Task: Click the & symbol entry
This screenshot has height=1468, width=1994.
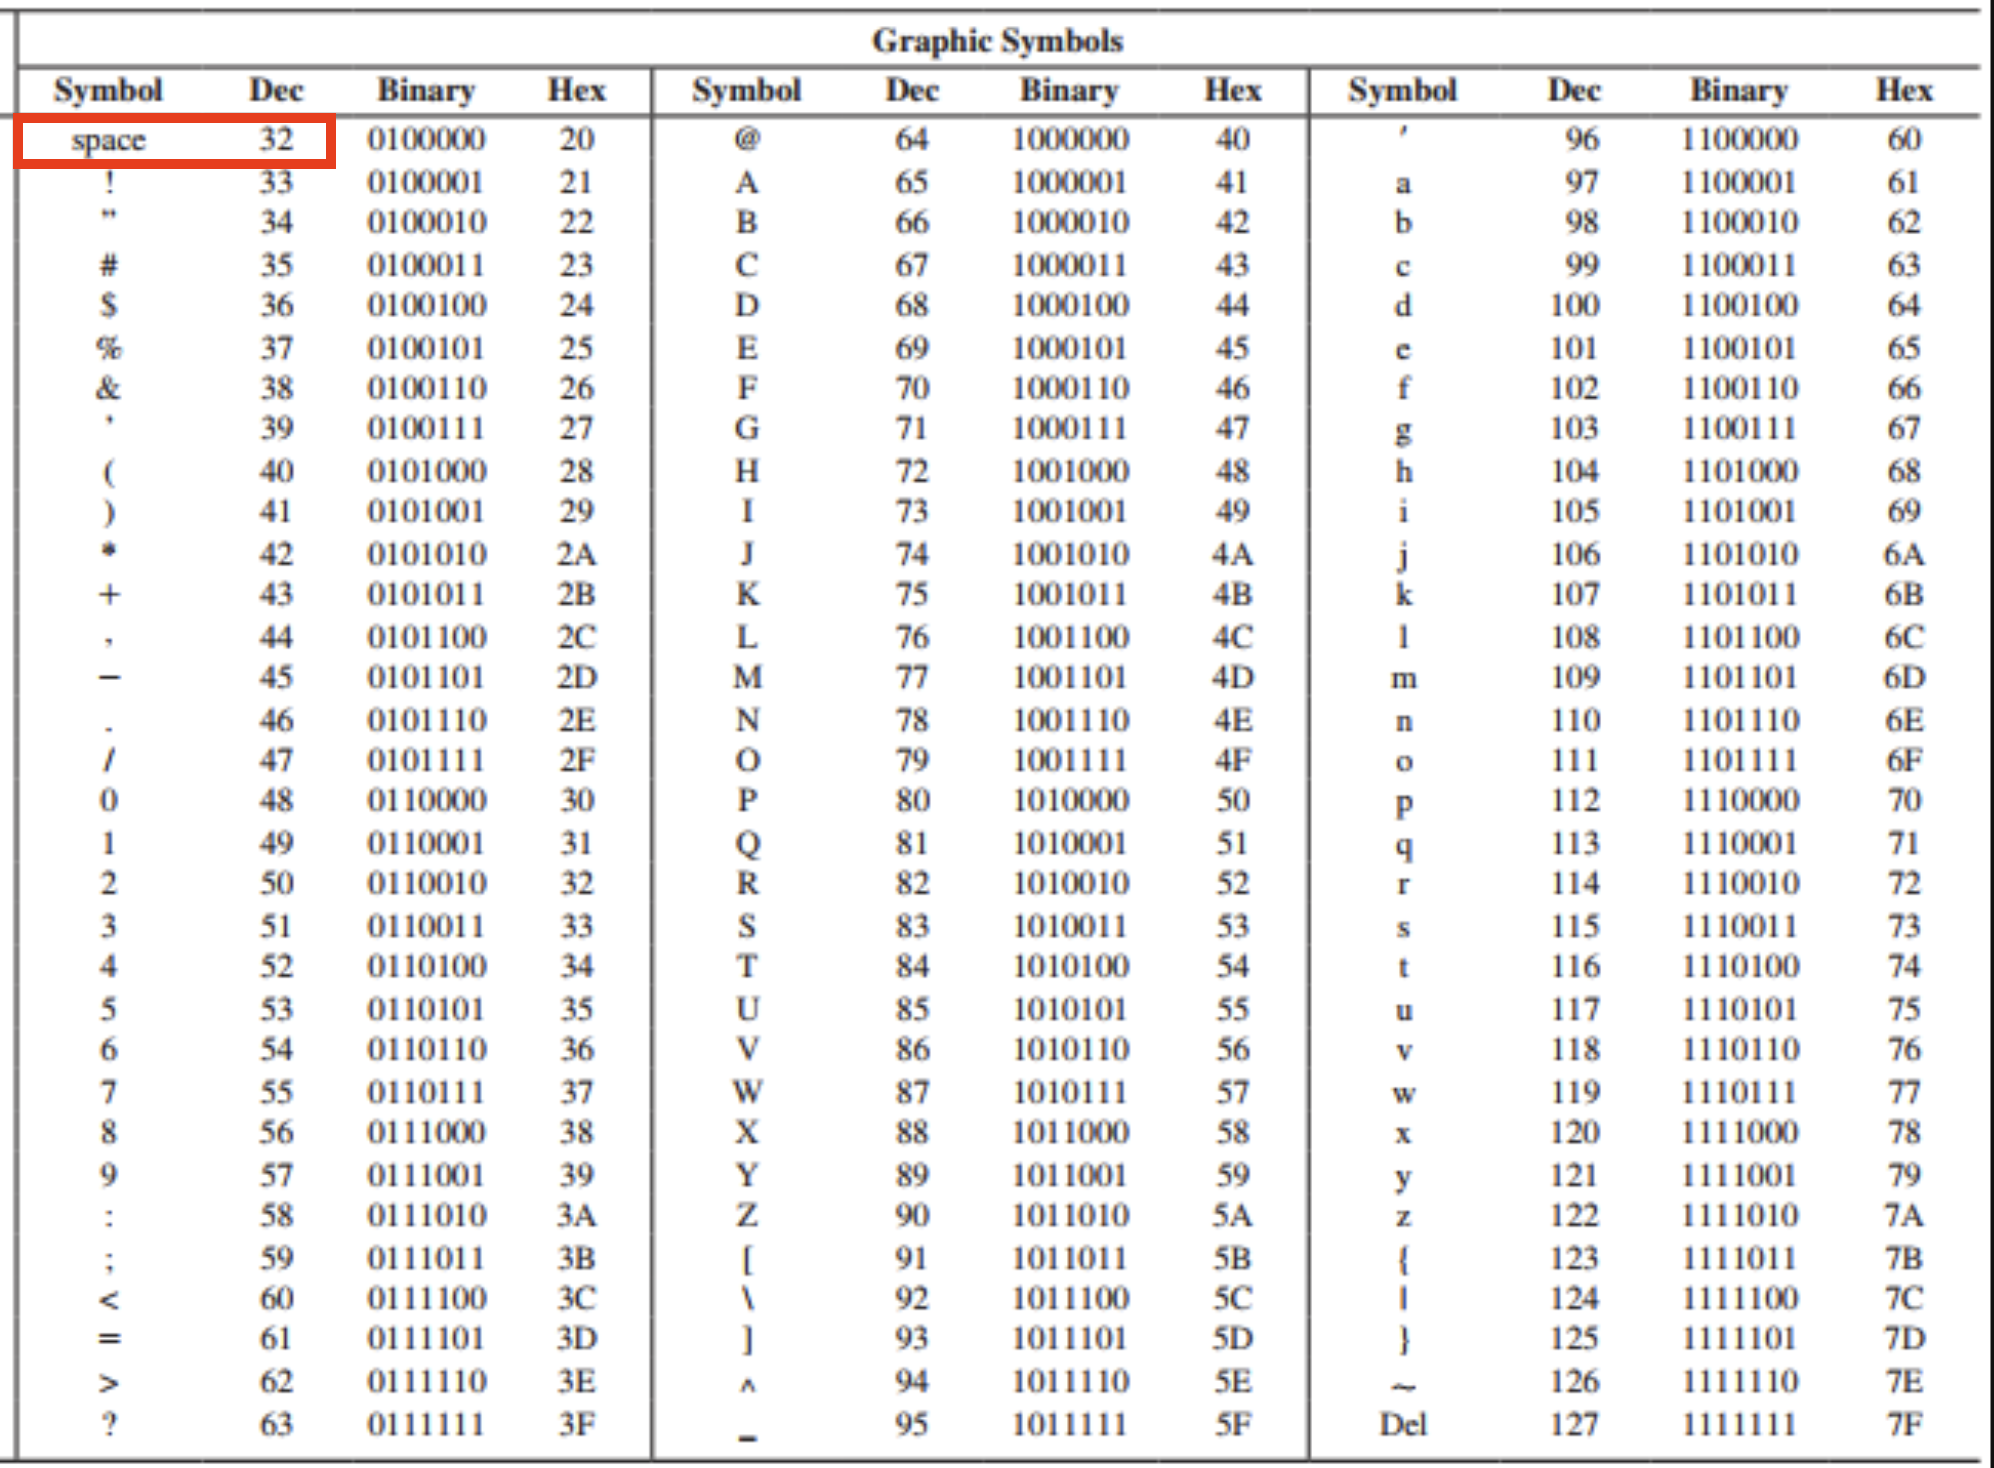Action: (x=108, y=388)
